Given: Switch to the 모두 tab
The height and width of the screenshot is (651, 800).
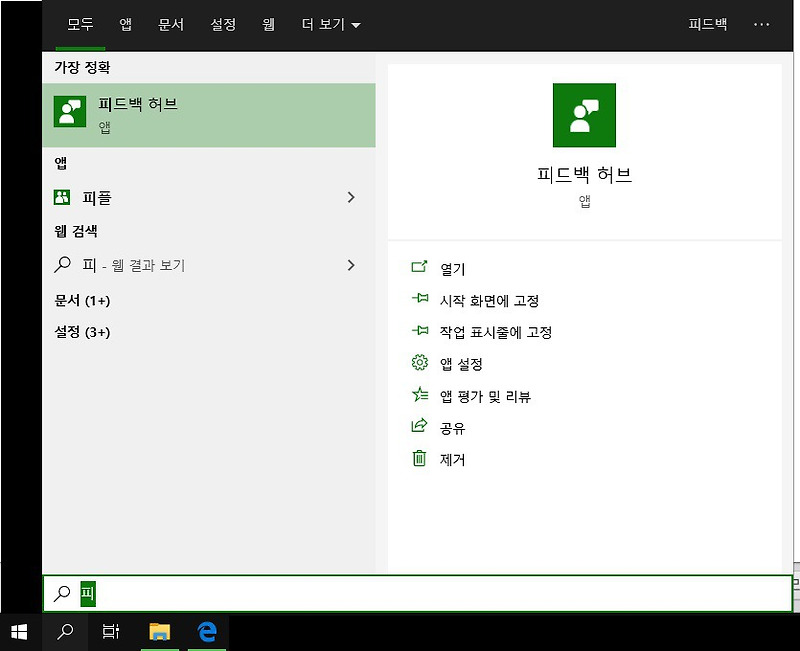Looking at the screenshot, I should pyautogui.click(x=80, y=25).
